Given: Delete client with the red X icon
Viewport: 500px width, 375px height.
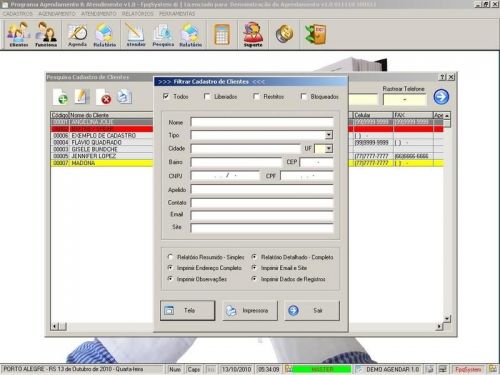Looking at the screenshot, I should 104,97.
